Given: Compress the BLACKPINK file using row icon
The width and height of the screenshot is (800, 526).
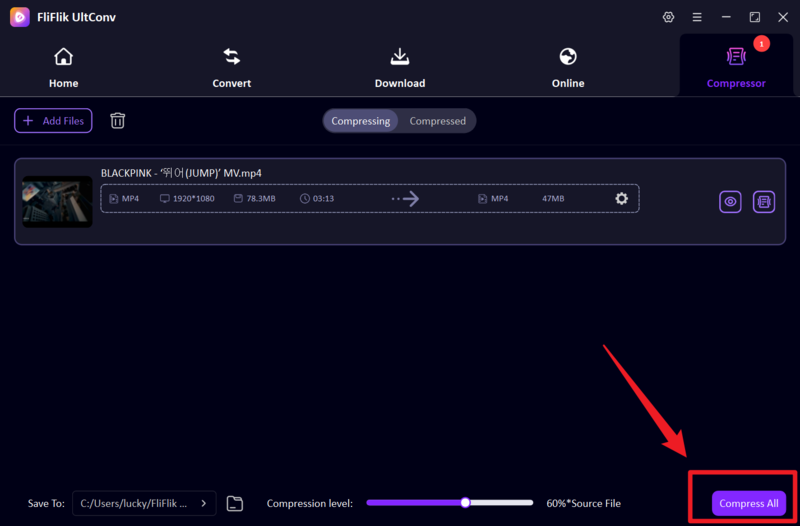Looking at the screenshot, I should click(x=764, y=202).
